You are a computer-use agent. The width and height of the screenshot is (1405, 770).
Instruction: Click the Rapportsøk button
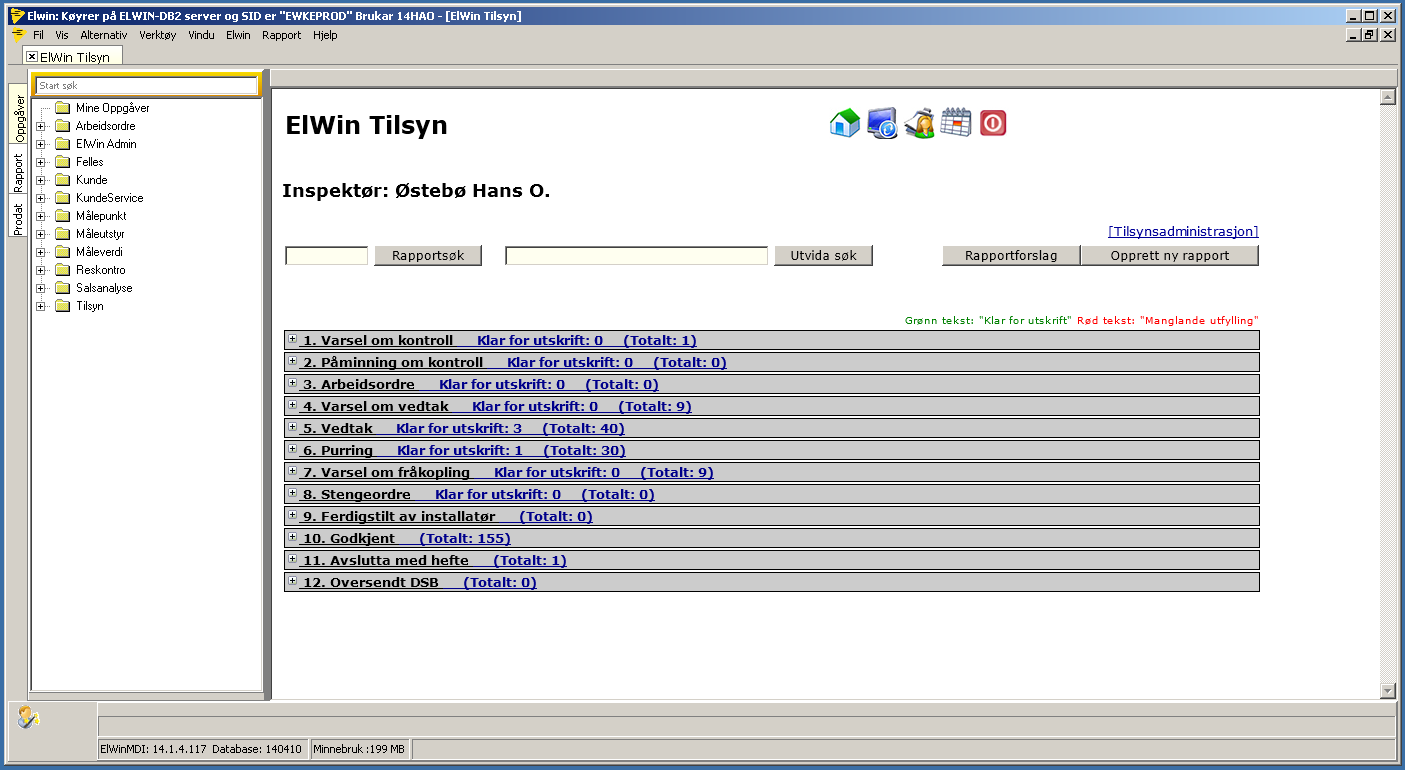pyautogui.click(x=428, y=256)
